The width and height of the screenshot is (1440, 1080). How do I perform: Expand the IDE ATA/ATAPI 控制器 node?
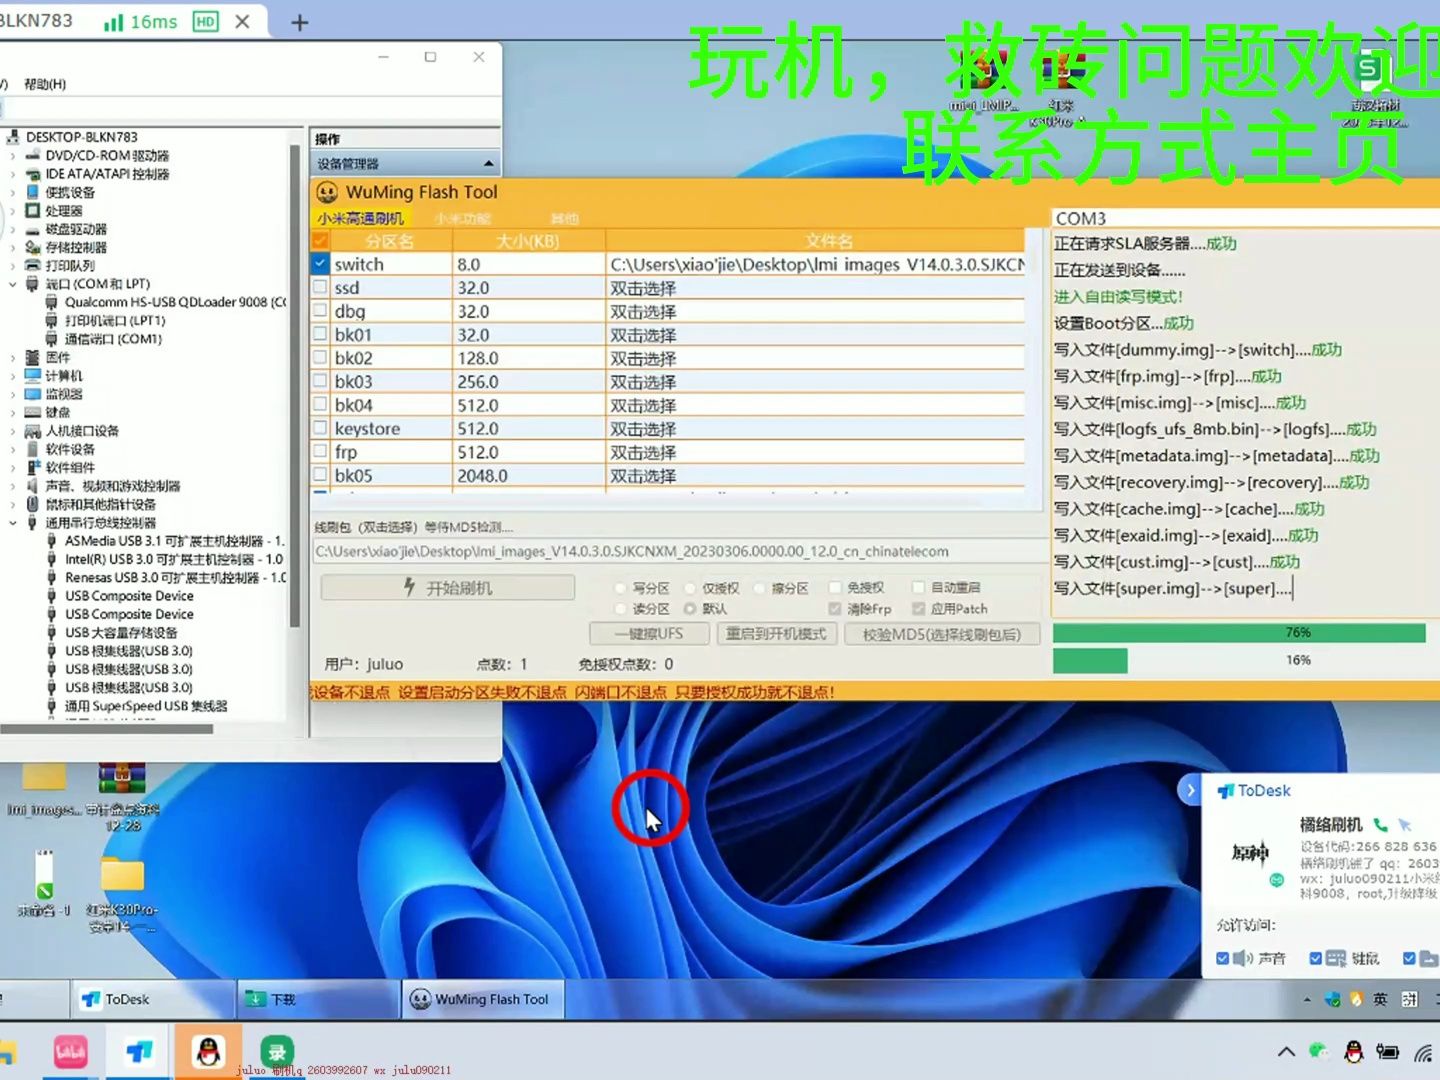[13, 174]
